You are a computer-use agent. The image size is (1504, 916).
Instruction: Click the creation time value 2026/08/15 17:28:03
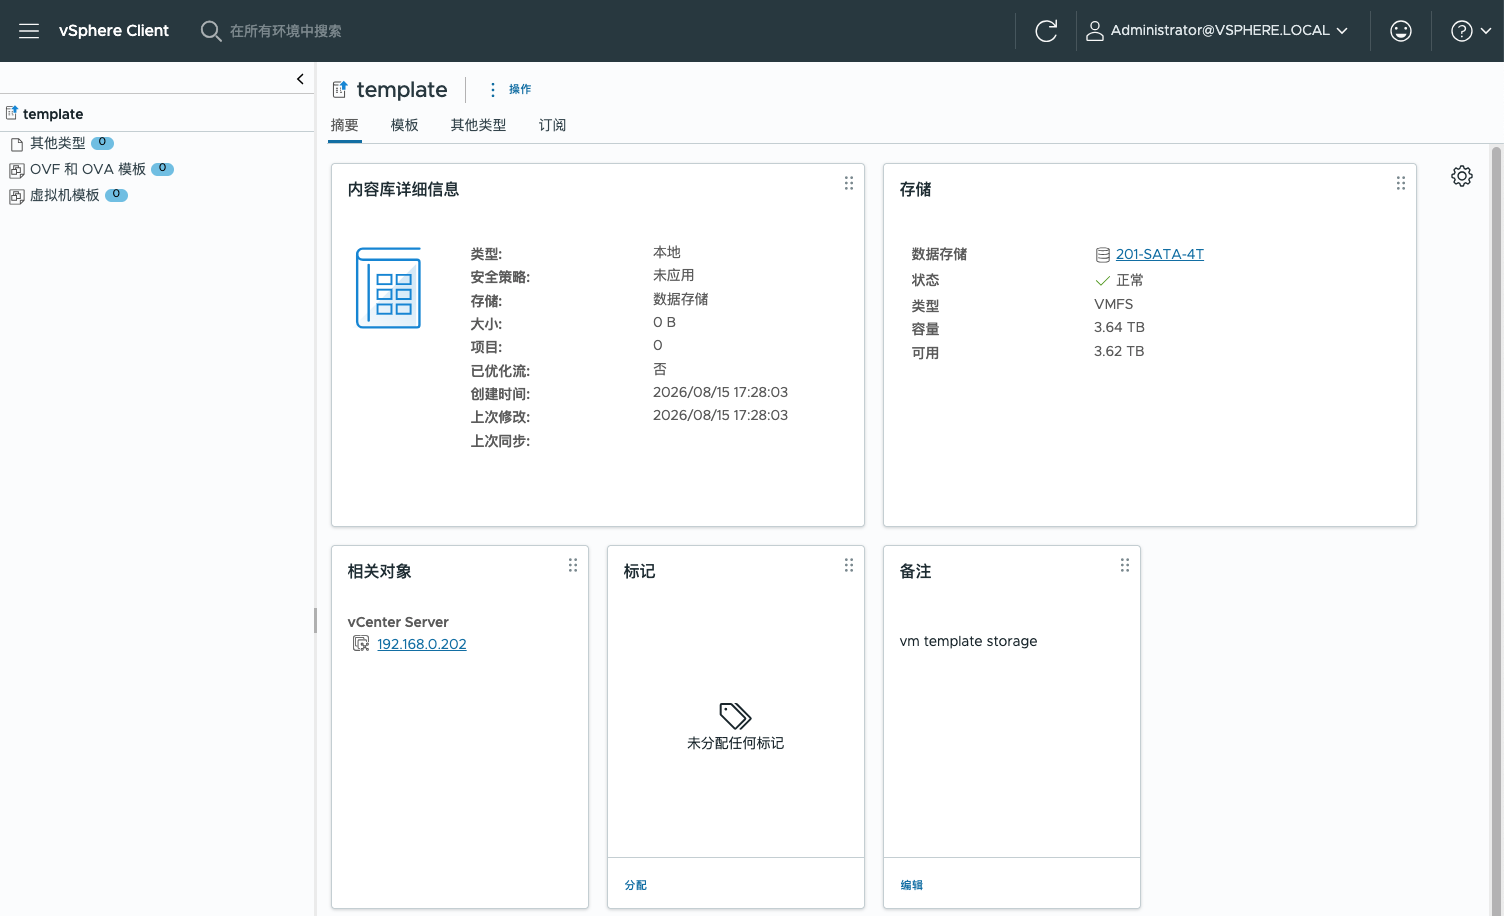(720, 392)
